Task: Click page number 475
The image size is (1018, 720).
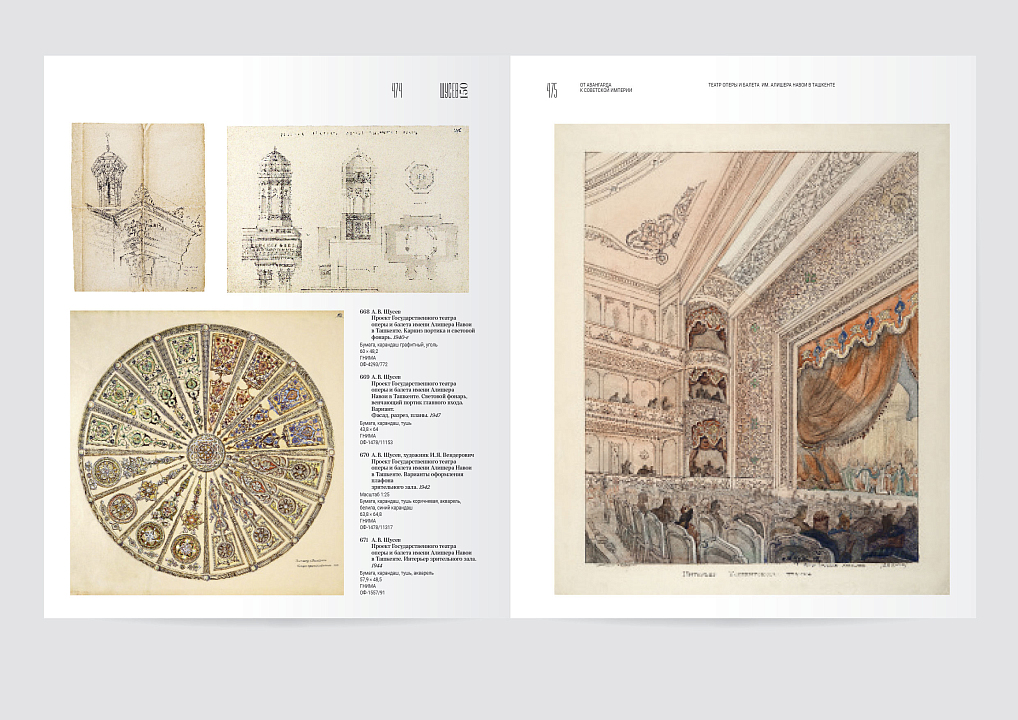Action: coord(552,91)
